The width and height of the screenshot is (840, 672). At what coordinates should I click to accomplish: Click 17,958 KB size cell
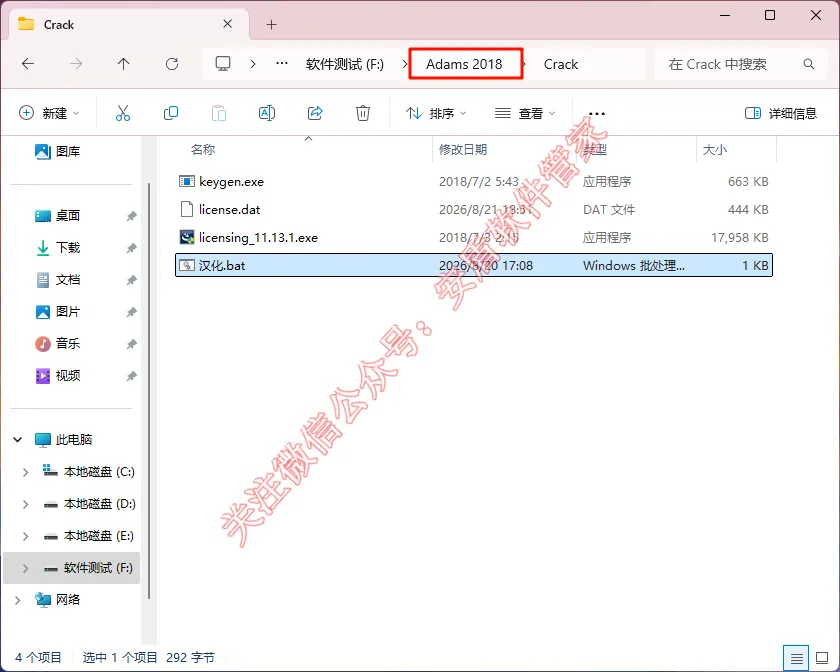point(739,237)
